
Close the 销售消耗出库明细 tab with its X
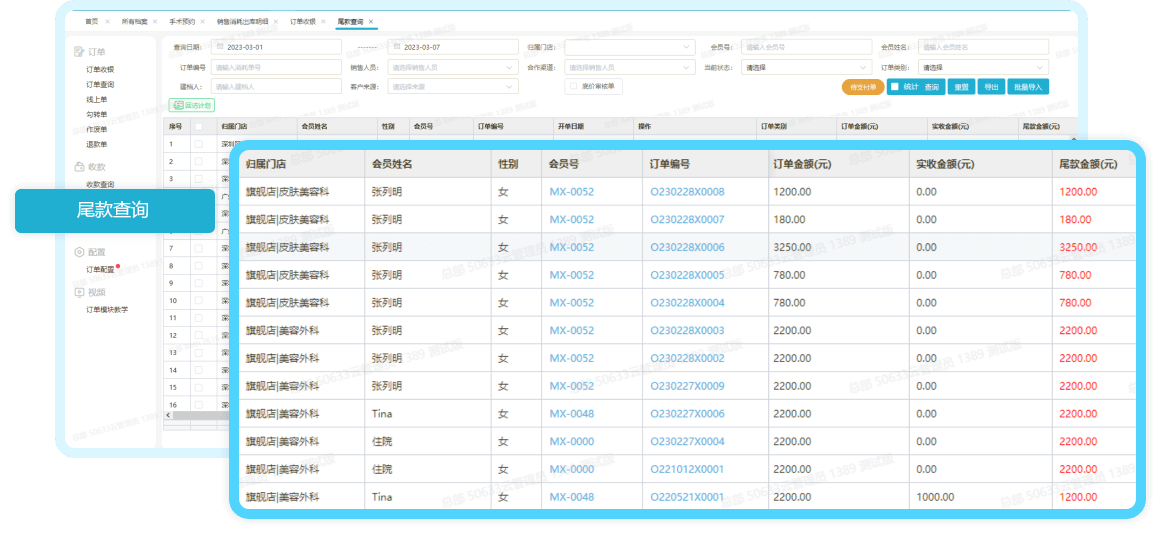tap(275, 21)
